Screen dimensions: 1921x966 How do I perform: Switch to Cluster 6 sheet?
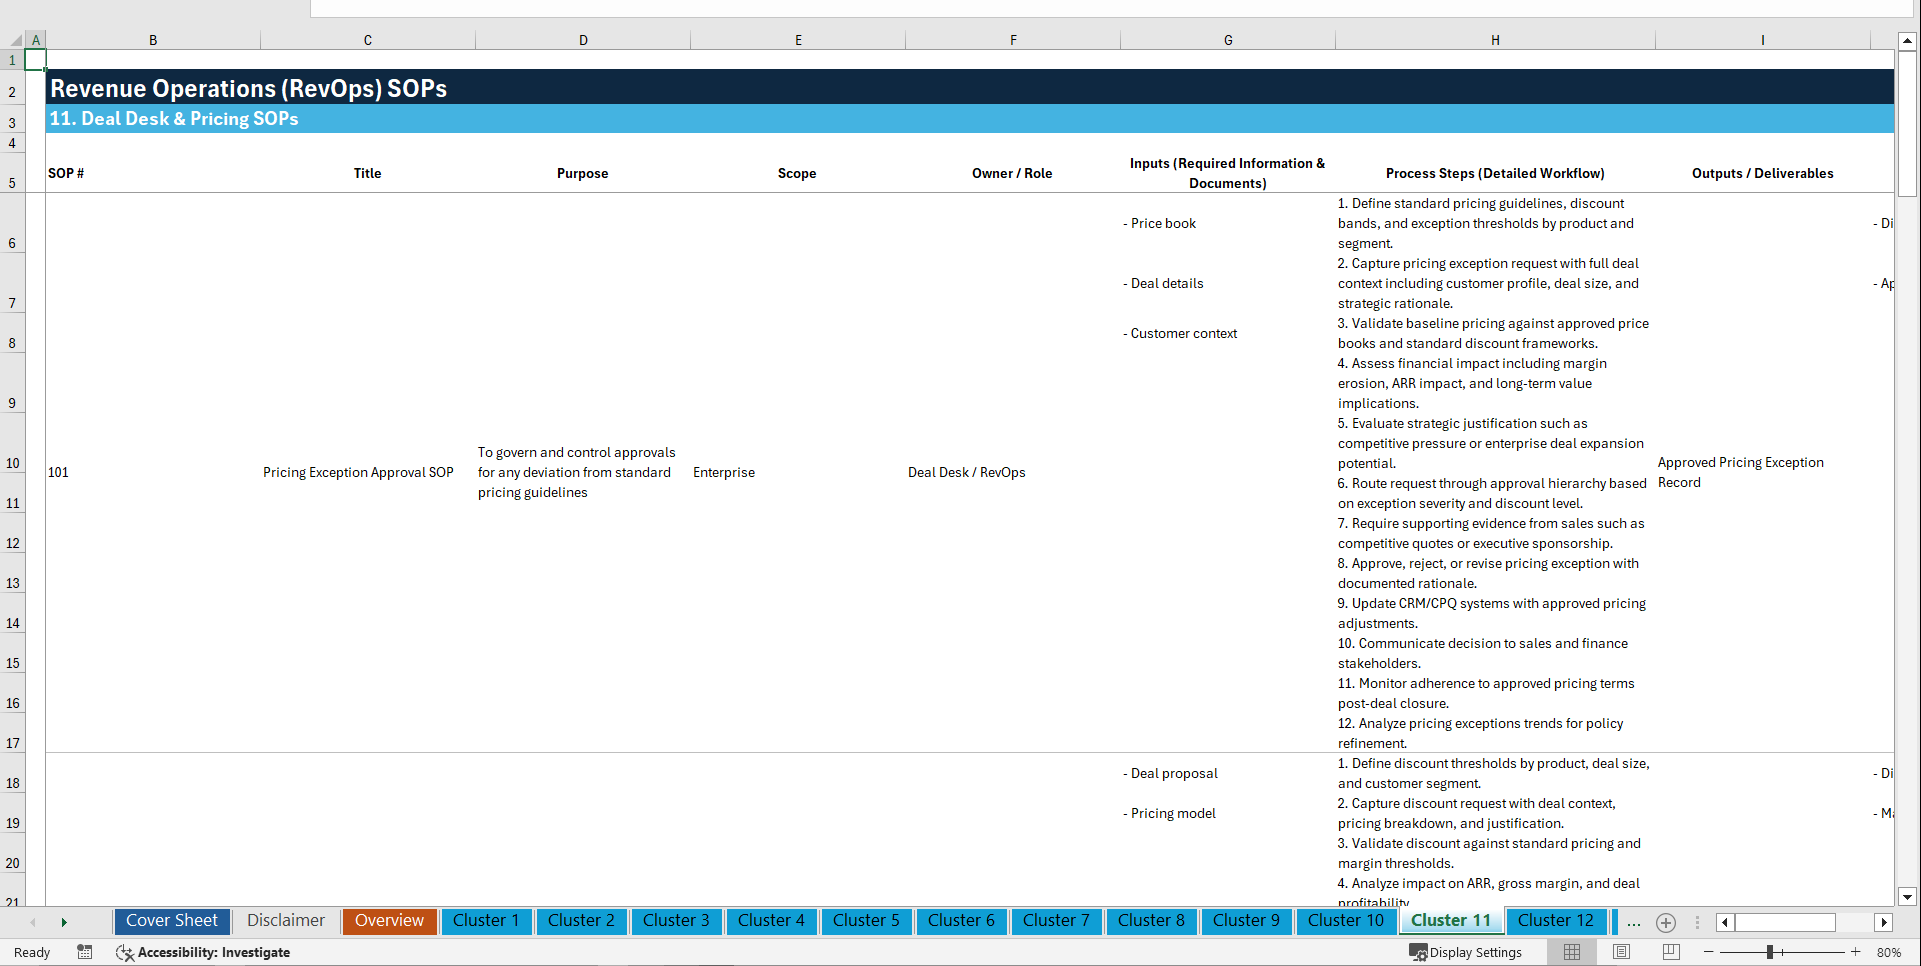point(961,921)
